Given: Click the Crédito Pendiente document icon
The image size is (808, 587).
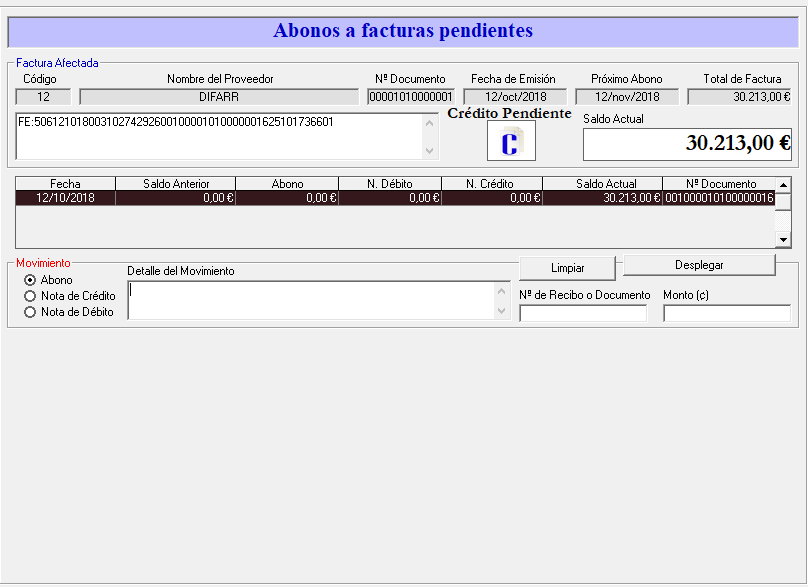Looking at the screenshot, I should click(x=511, y=141).
